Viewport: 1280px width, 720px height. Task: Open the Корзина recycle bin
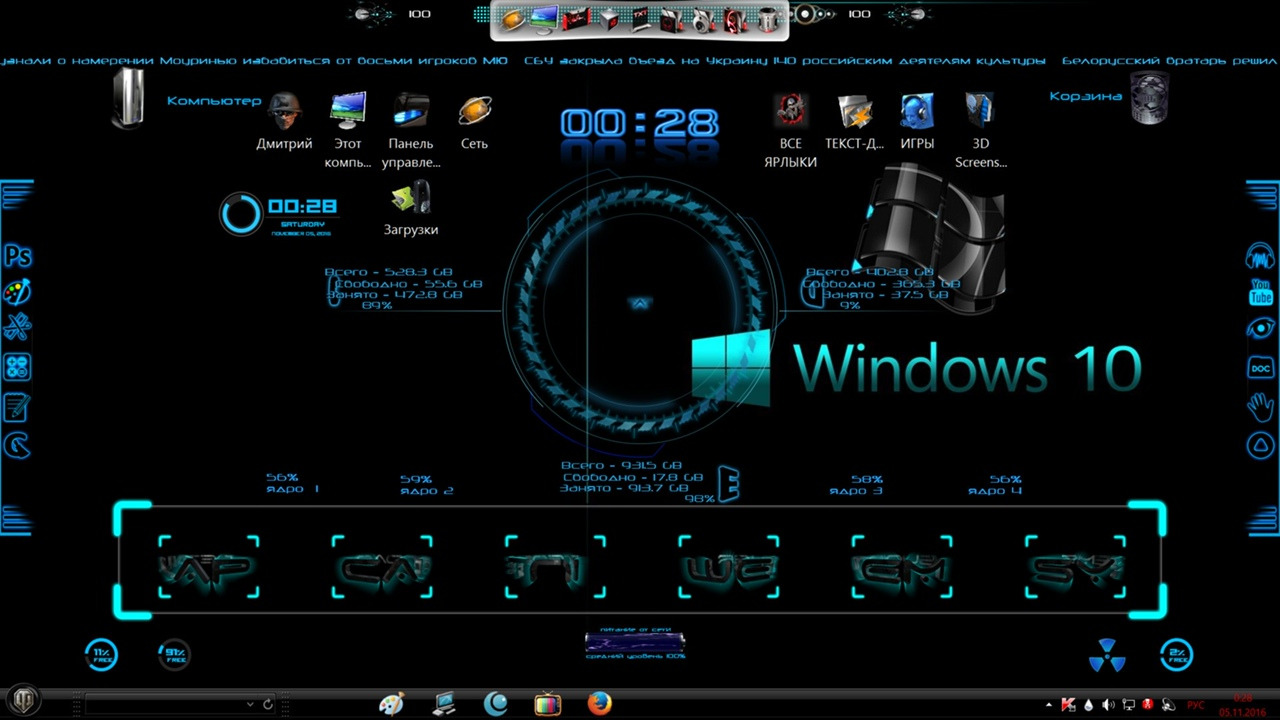(1150, 97)
